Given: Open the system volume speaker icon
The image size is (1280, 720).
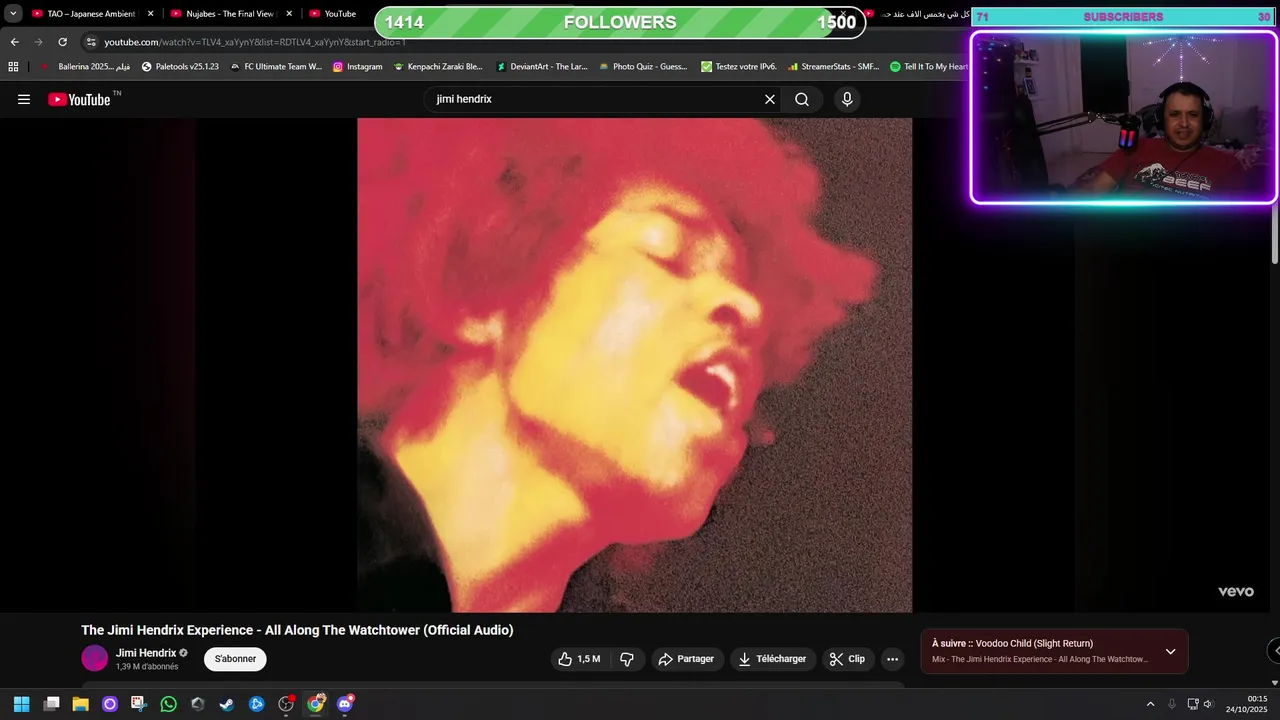Looking at the screenshot, I should pyautogui.click(x=1208, y=704).
